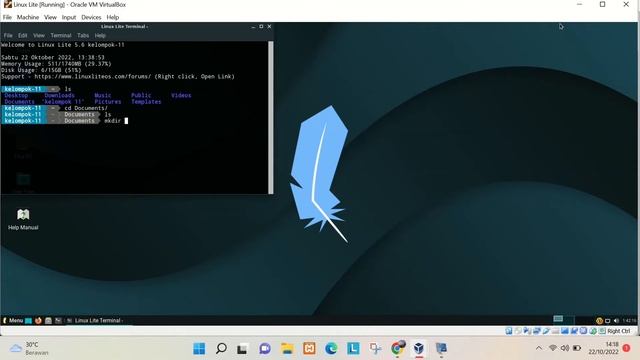
Task: Click the VirtualBox audio status icon
Action: coord(527,331)
